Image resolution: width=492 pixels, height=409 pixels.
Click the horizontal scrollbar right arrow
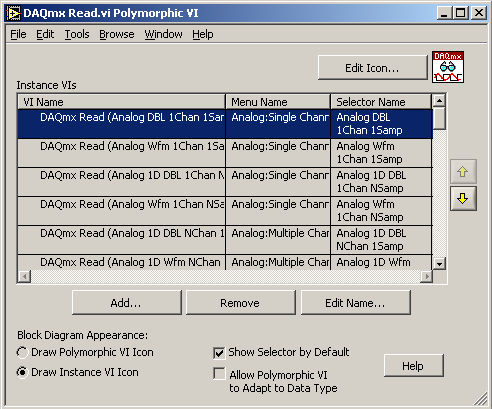(426, 276)
